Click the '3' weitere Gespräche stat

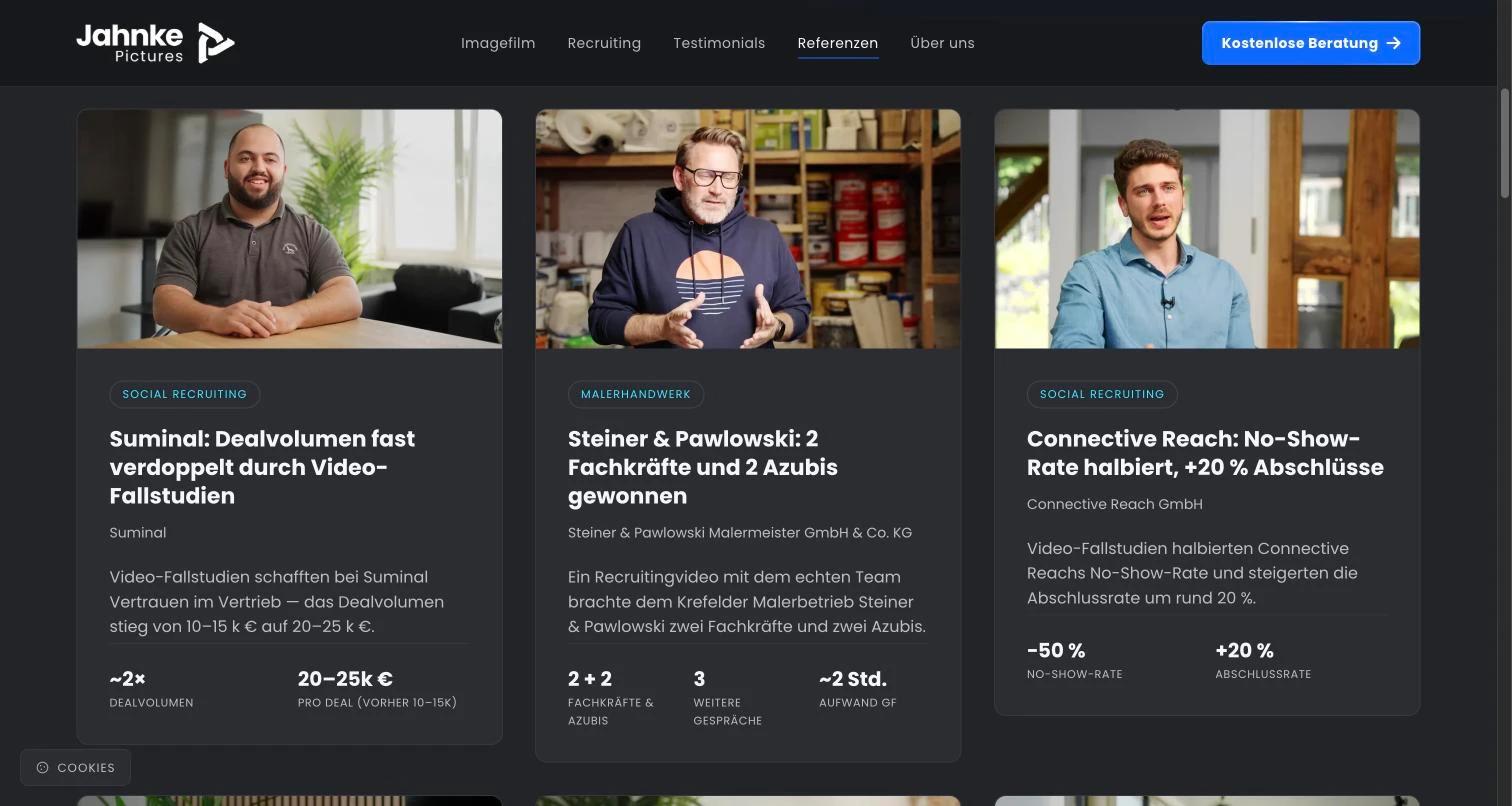tap(699, 679)
